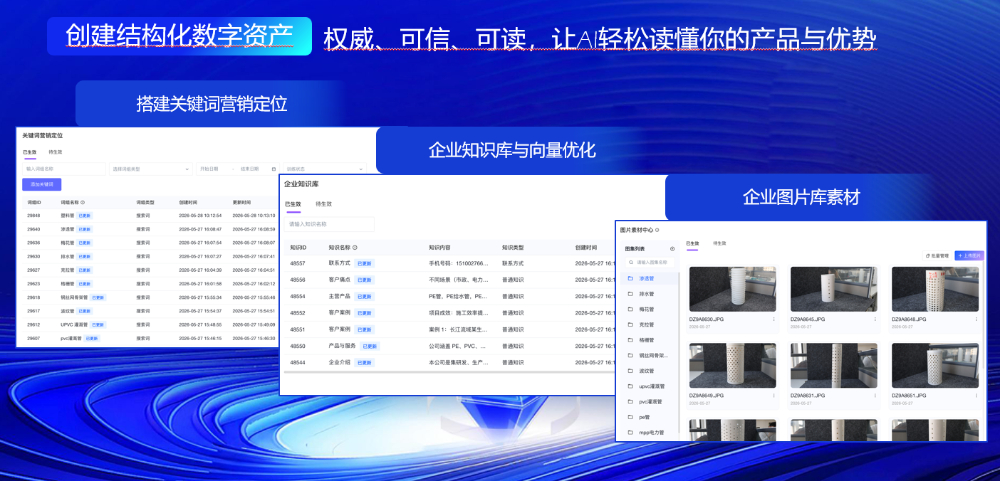Click the 克拉管 folder icon
1000x481 pixels.
pyautogui.click(x=630, y=325)
